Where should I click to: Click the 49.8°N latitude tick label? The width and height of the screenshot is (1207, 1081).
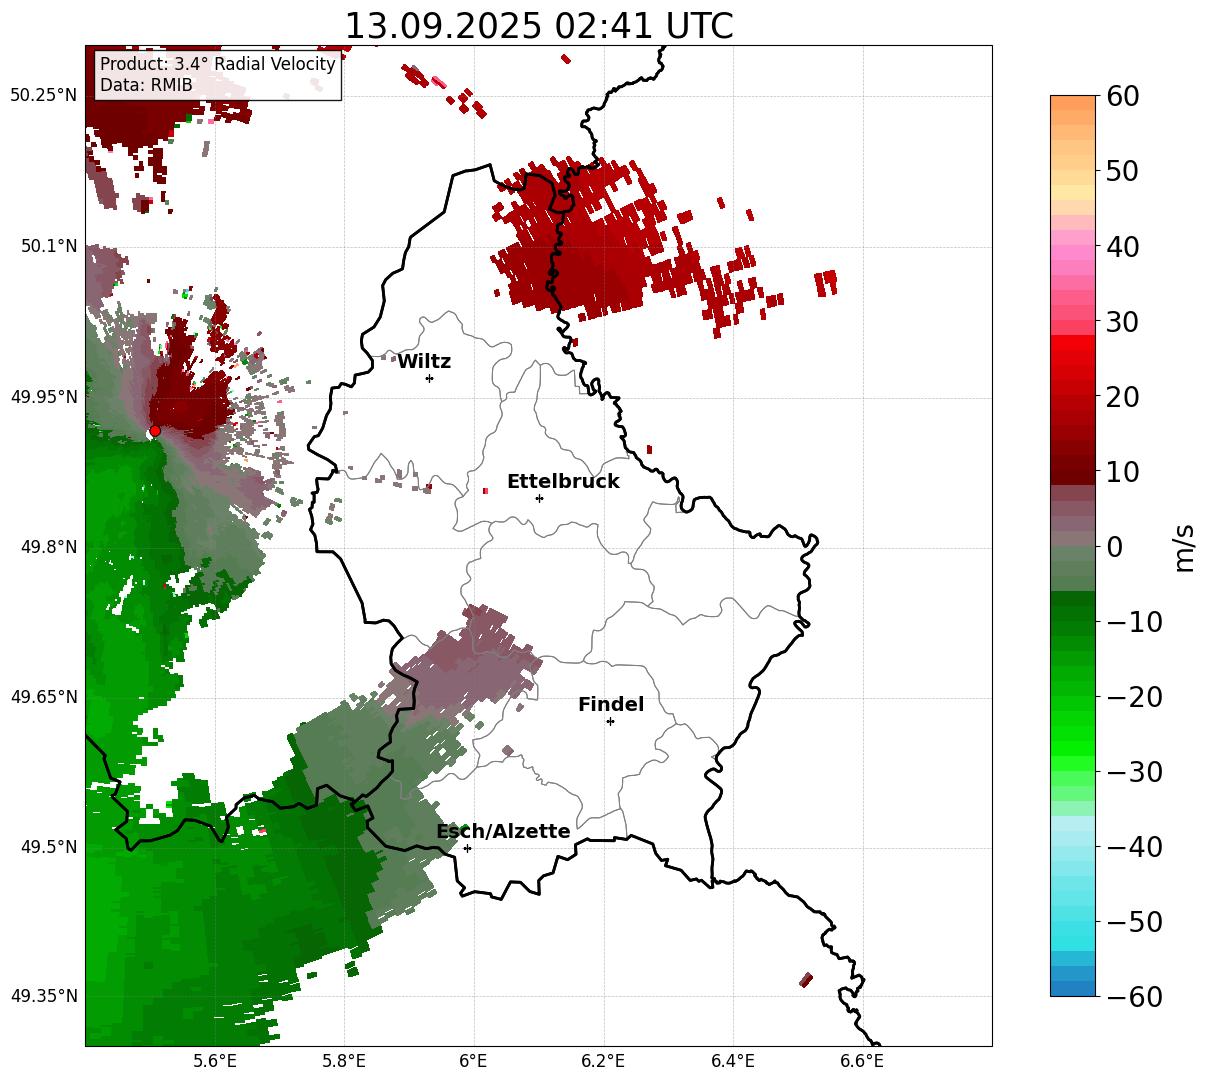click(x=49, y=547)
